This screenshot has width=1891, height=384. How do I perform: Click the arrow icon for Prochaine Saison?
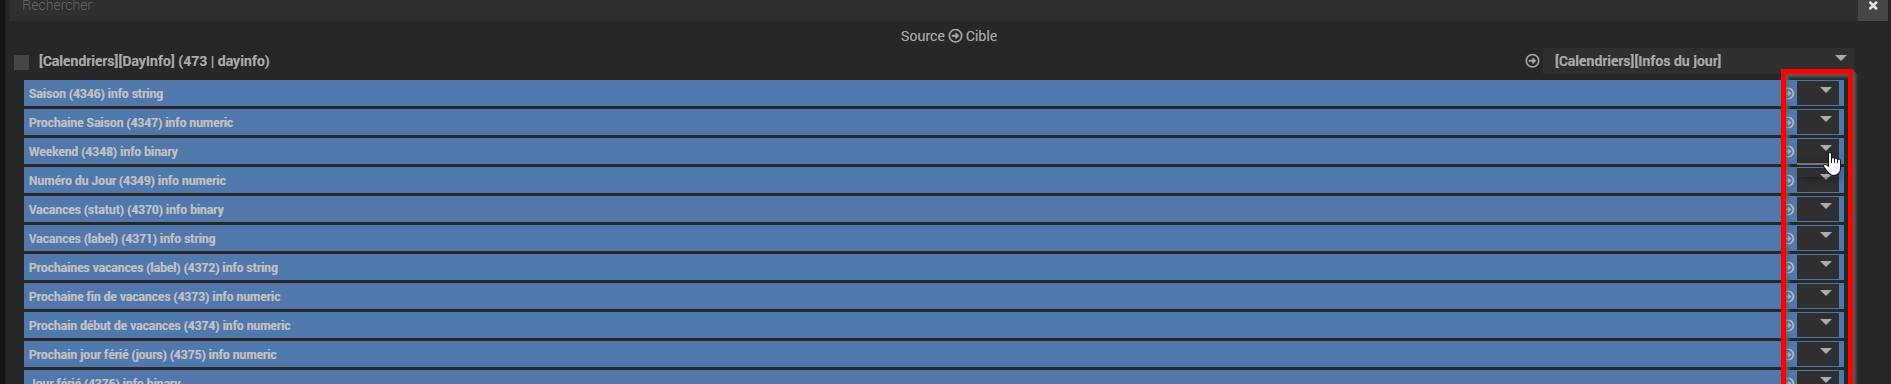click(x=1789, y=122)
